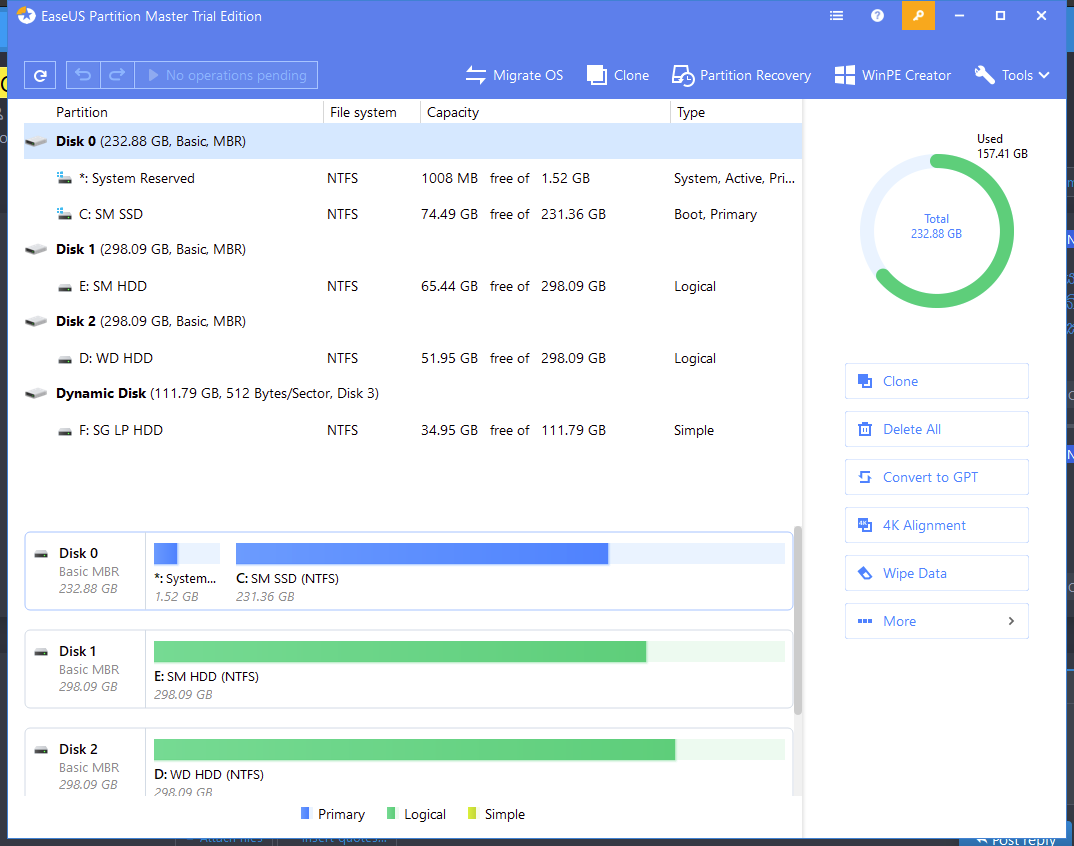Select the C: SM SSD partition row
The height and width of the screenshot is (846, 1074).
coord(413,214)
